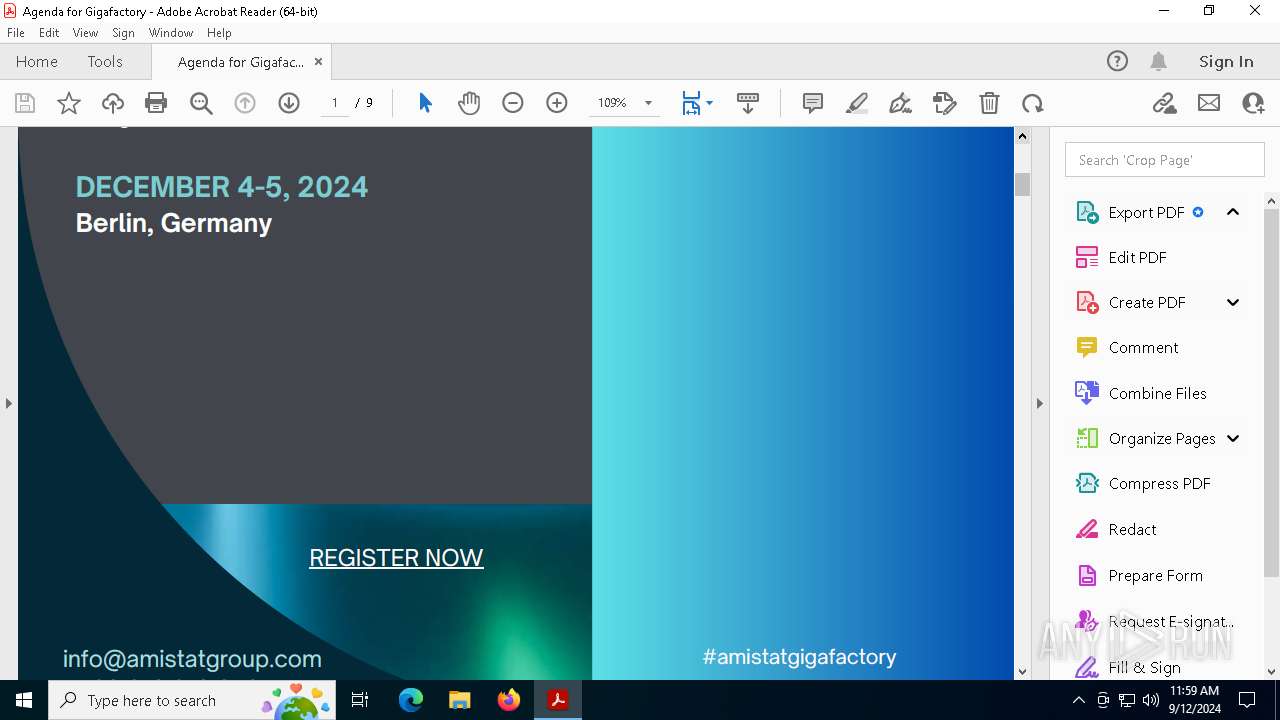The image size is (1280, 720).
Task: Click the page number field
Action: 334,103
